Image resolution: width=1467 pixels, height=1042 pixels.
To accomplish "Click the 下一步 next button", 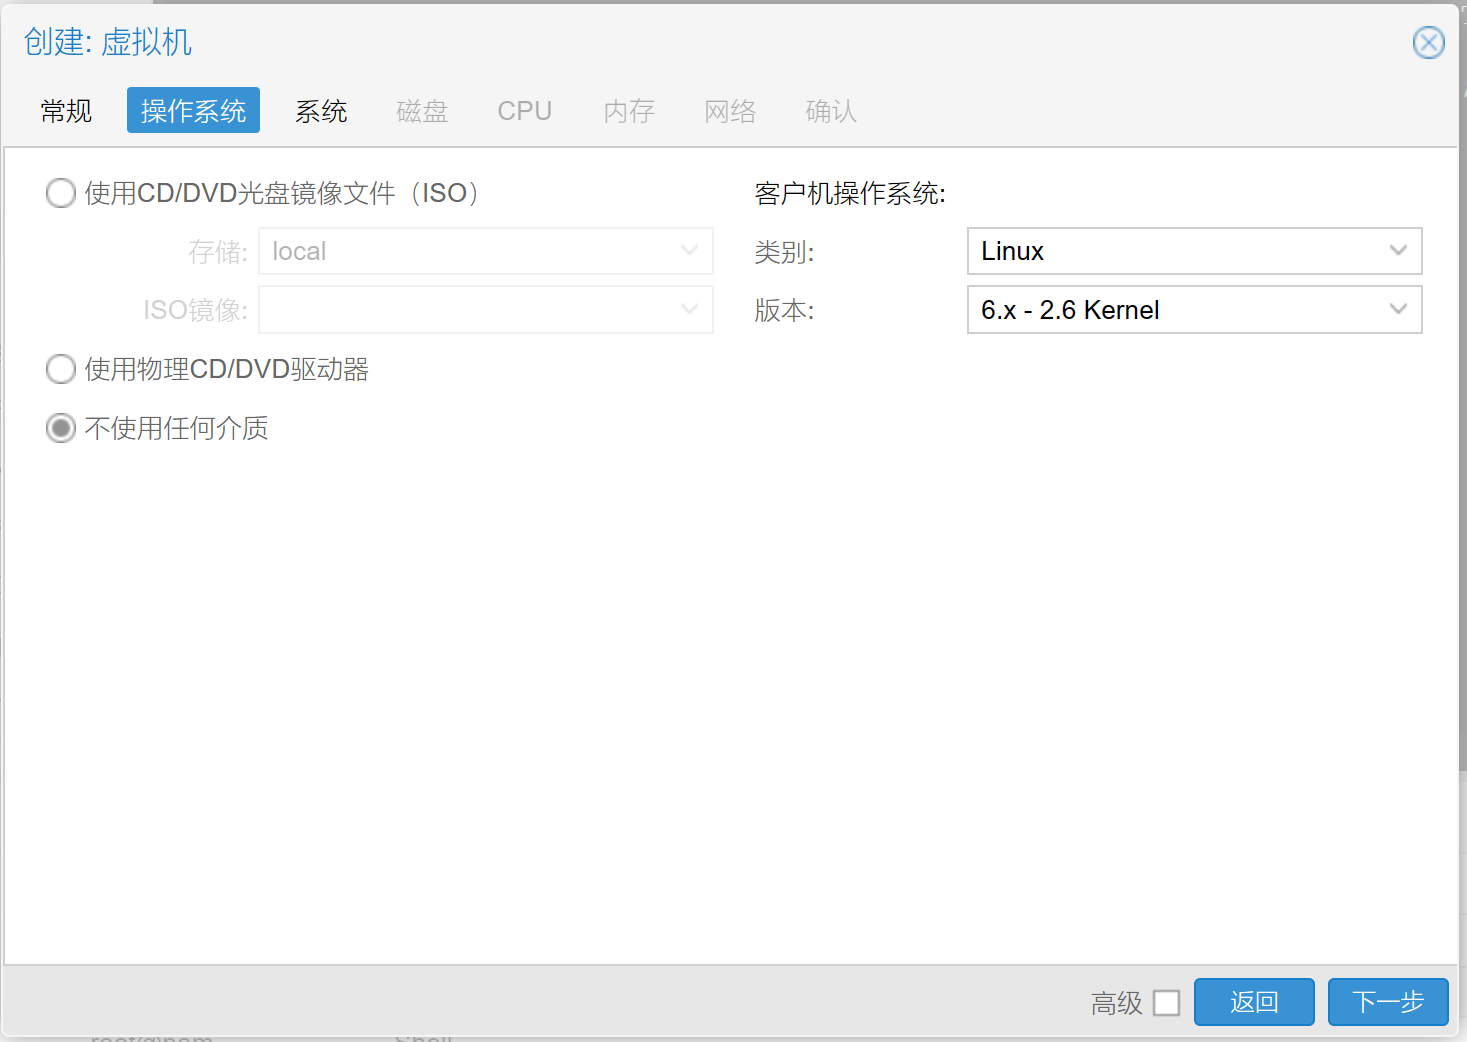I will [1387, 1002].
